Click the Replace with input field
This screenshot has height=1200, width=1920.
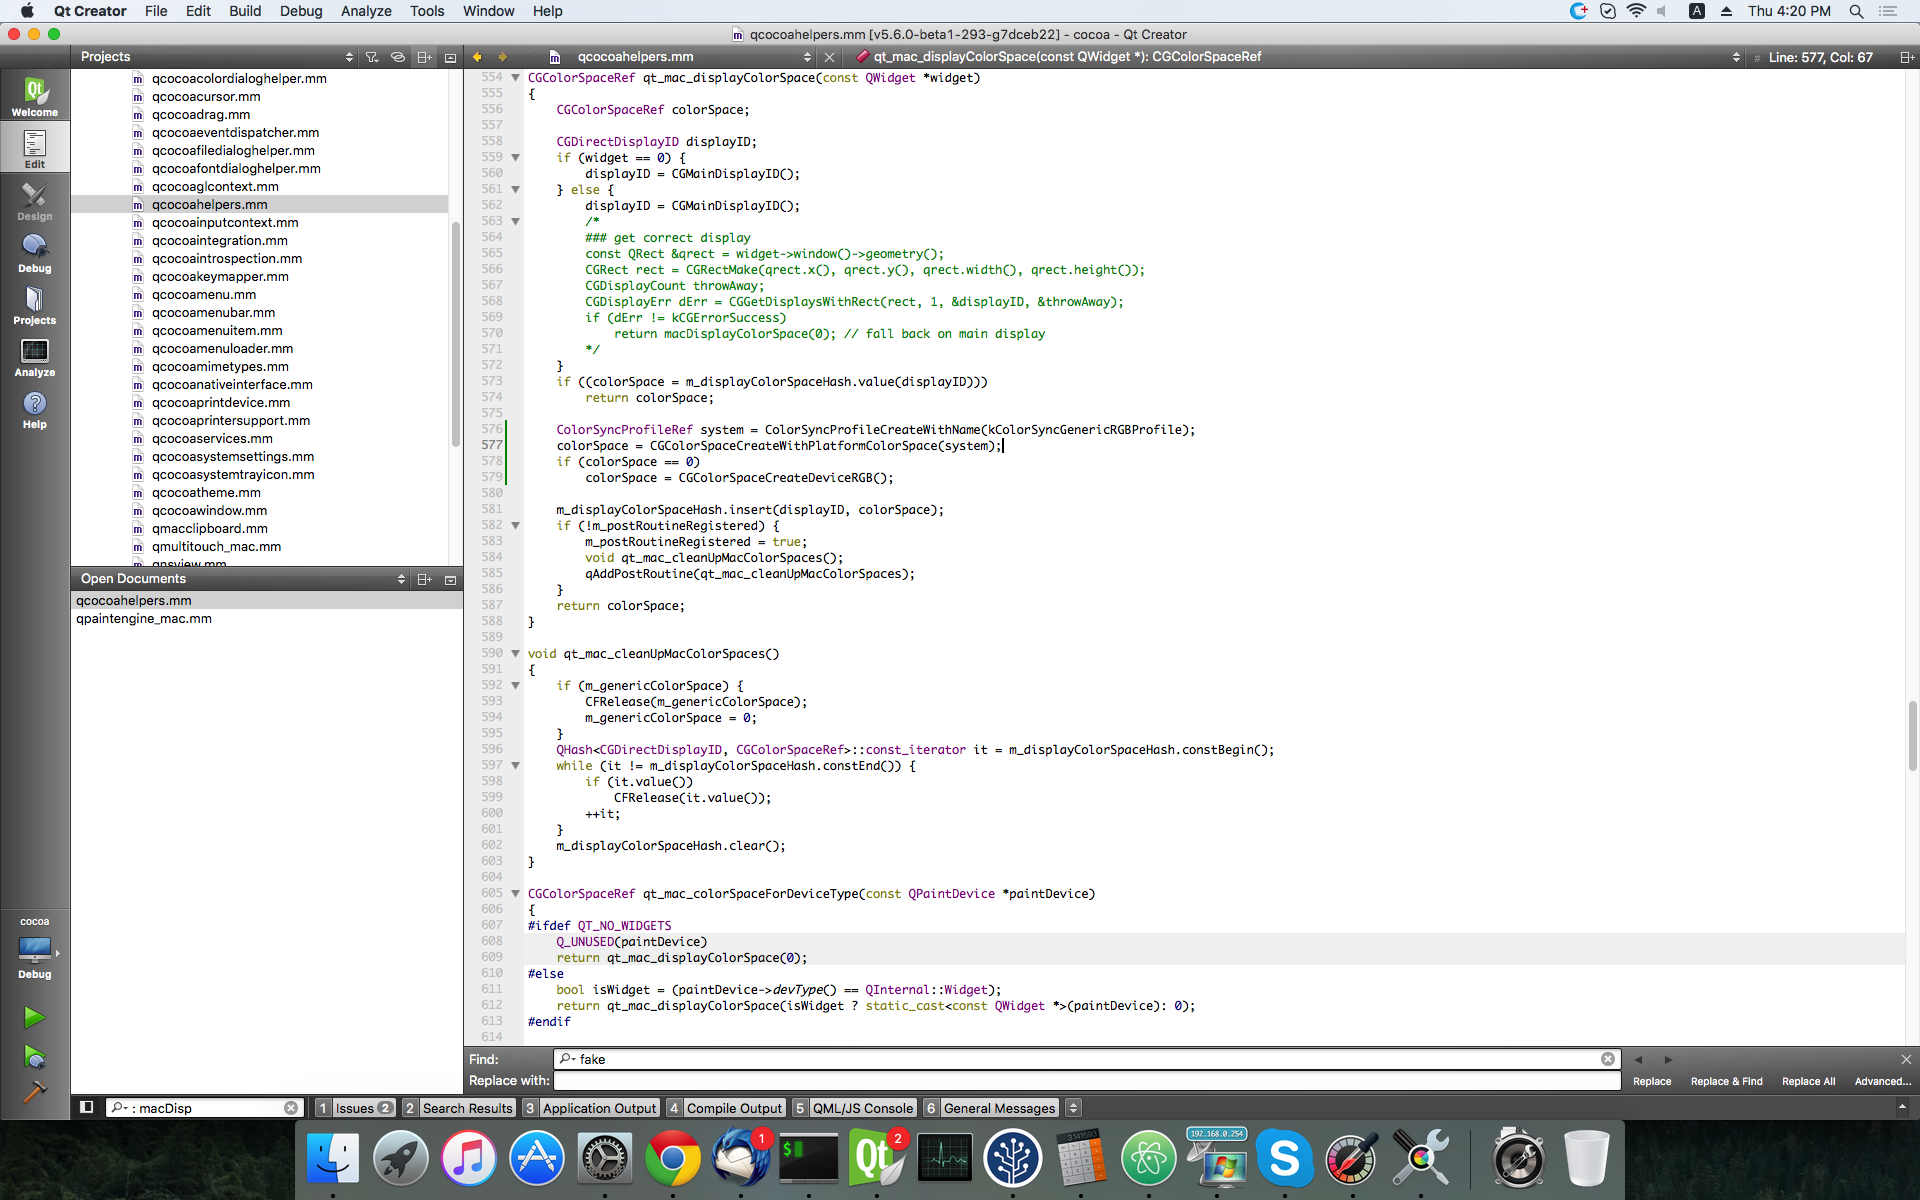[1086, 1081]
